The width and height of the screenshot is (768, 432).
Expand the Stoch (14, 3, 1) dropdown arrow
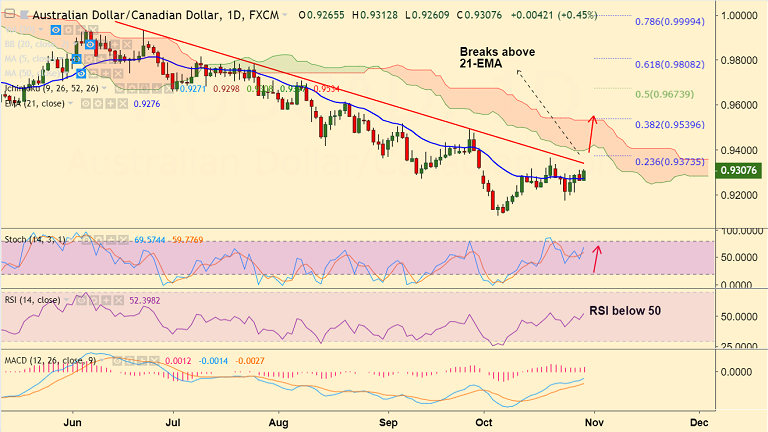pos(69,240)
